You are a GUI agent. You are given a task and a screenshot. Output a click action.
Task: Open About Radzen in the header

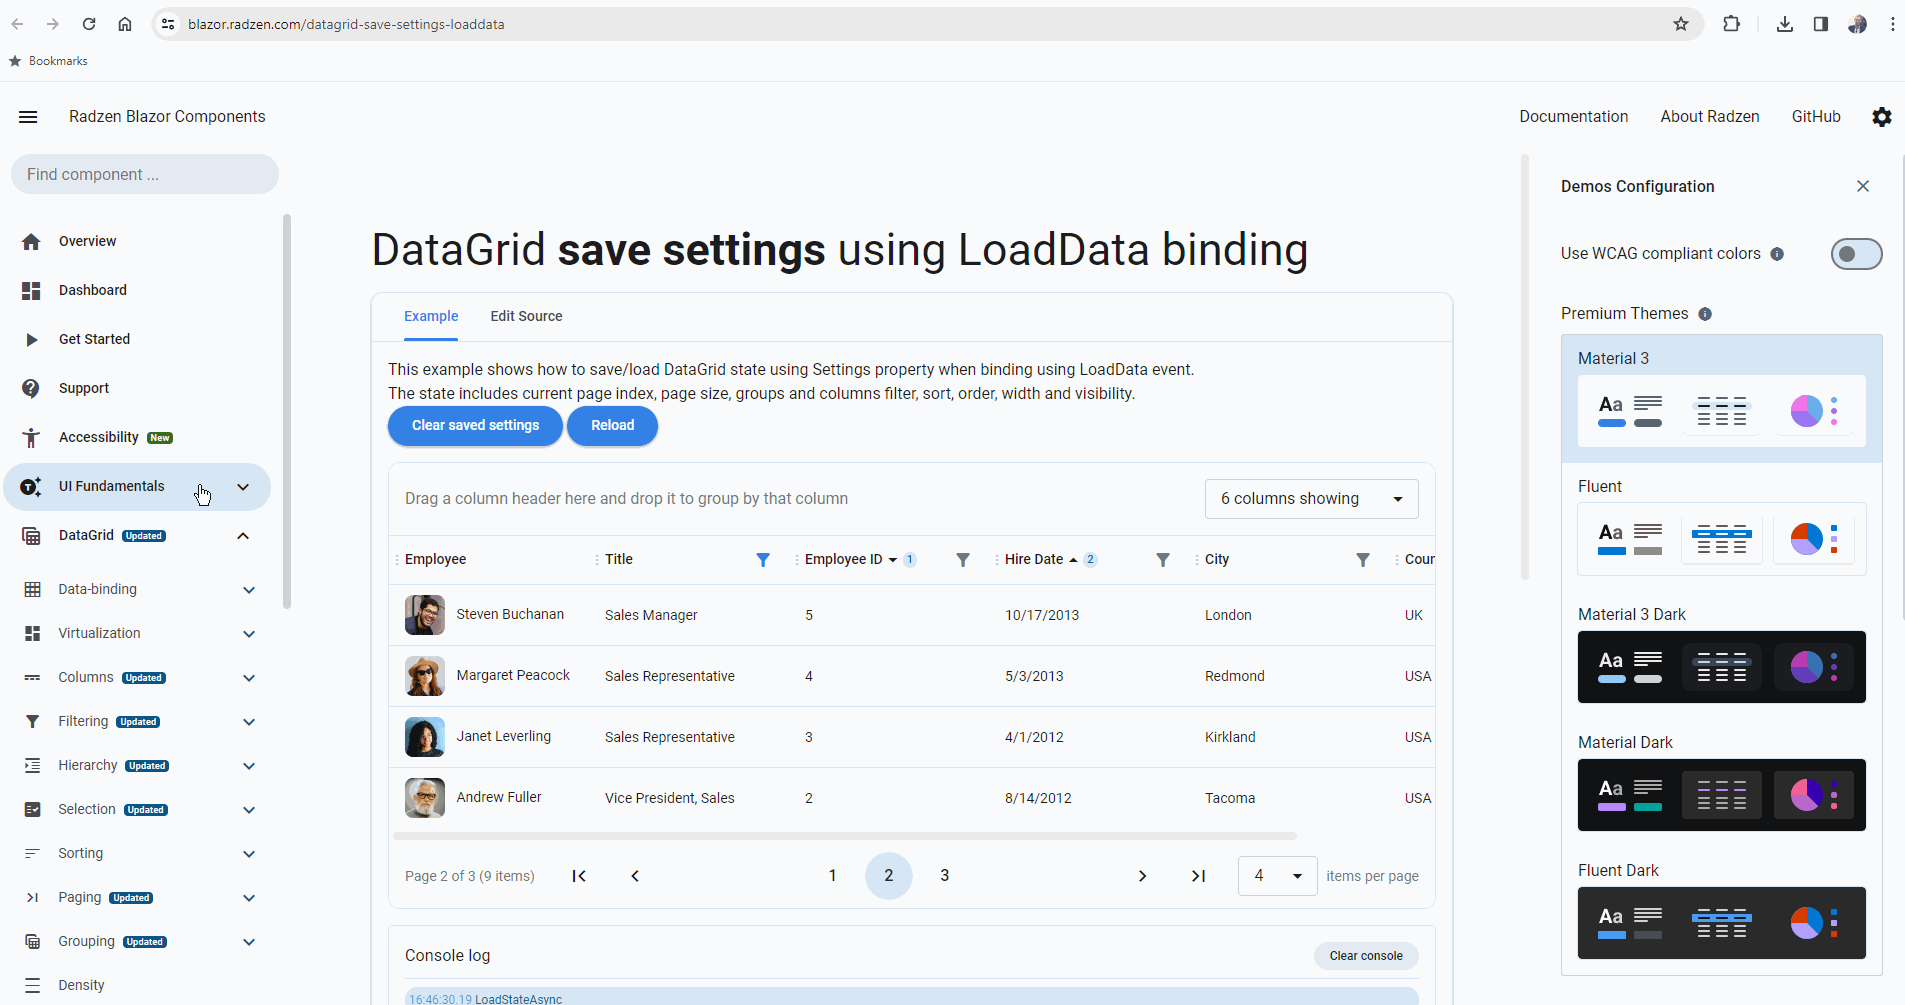tap(1709, 117)
